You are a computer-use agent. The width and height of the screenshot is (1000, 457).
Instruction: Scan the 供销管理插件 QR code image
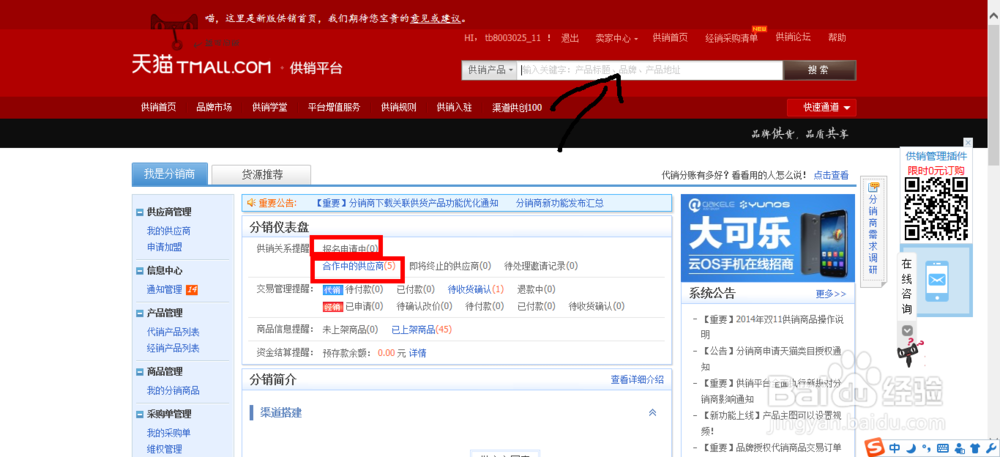(x=936, y=208)
